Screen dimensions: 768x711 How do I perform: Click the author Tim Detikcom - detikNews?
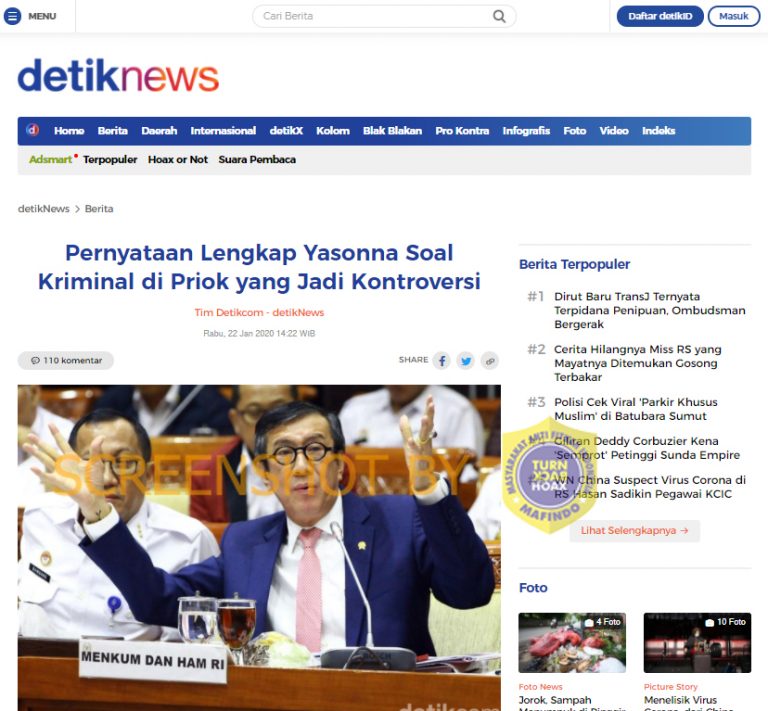(x=259, y=312)
